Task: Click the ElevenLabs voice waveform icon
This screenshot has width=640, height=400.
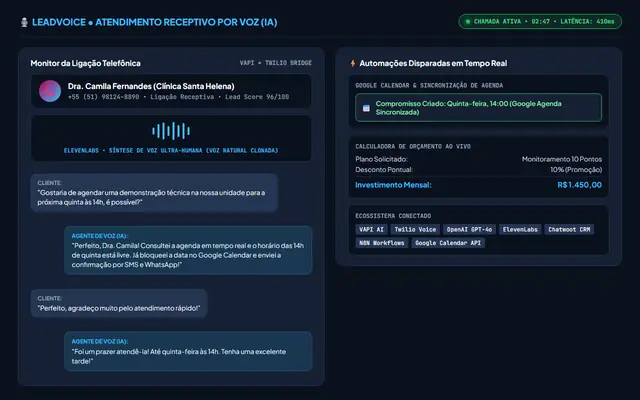Action: (171, 131)
